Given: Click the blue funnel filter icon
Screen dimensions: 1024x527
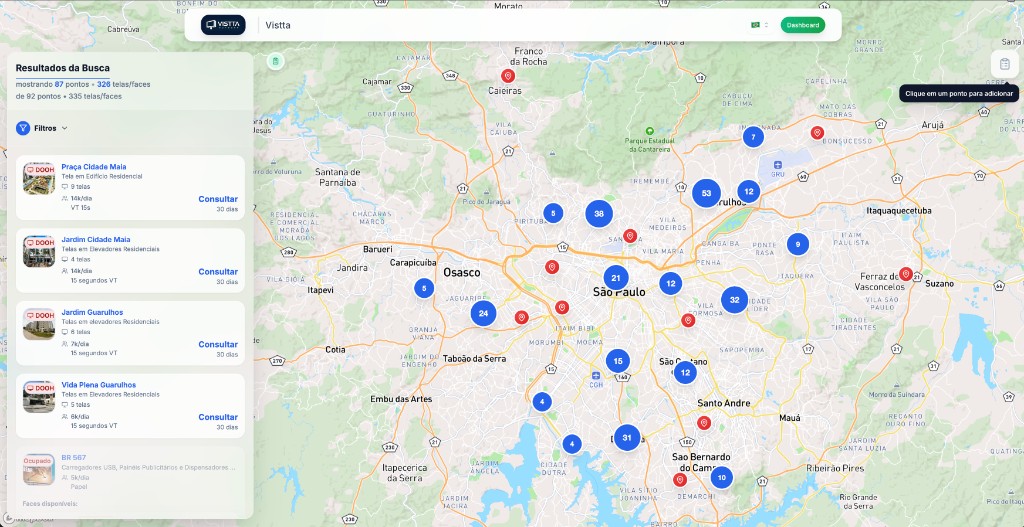Looking at the screenshot, I should pos(23,128).
